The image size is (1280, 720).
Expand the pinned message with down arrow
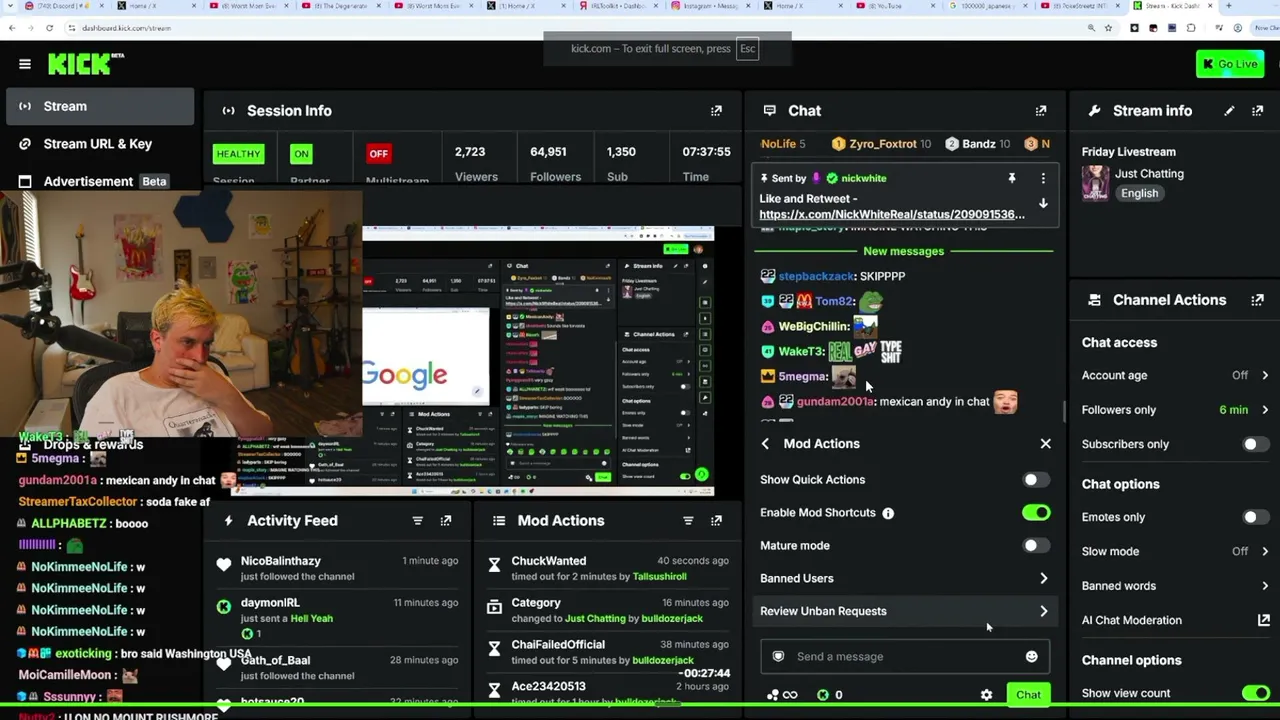click(1043, 204)
